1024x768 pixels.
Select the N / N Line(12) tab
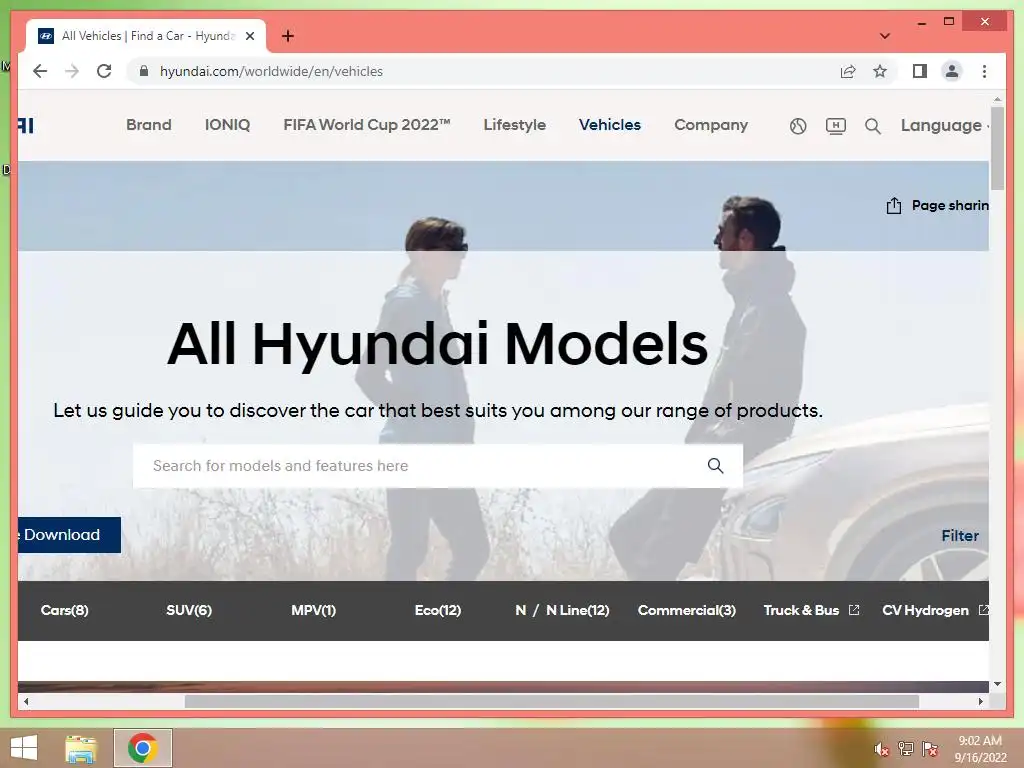coord(562,610)
